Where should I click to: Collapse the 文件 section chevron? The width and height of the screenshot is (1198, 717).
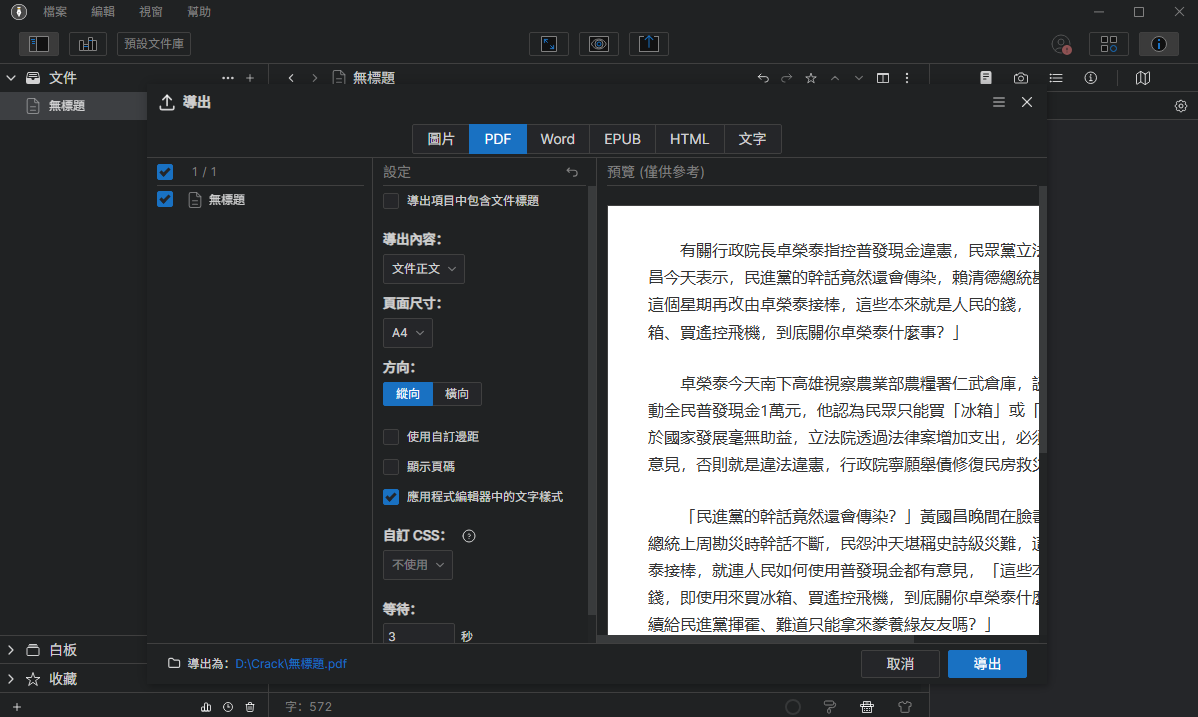(x=11, y=78)
